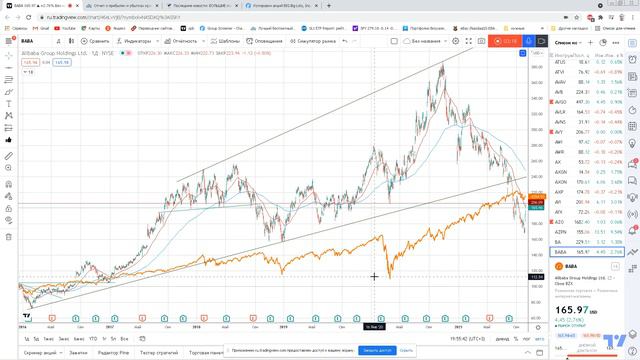Open the candlestick chart style selector
The width and height of the screenshot is (640, 360).
click(71, 41)
